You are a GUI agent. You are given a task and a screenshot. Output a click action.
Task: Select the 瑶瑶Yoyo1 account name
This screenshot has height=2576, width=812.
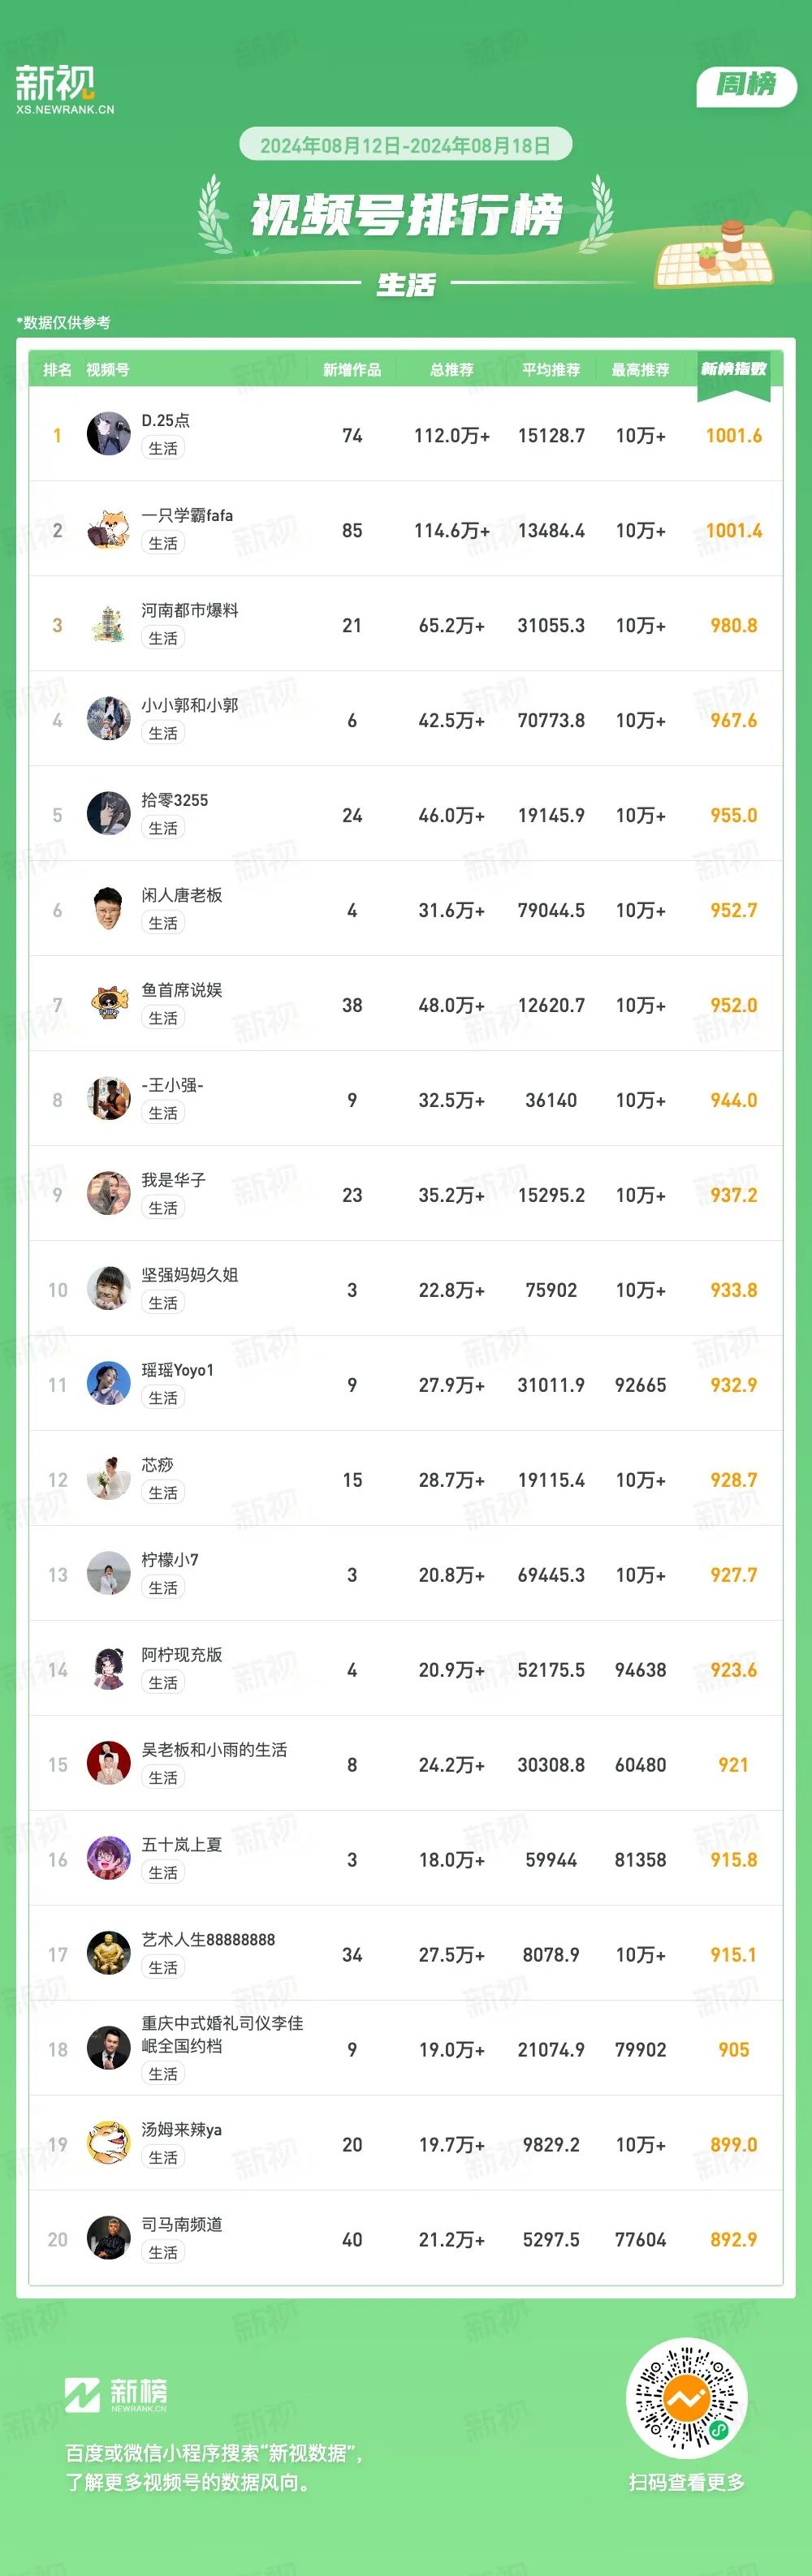point(178,1370)
